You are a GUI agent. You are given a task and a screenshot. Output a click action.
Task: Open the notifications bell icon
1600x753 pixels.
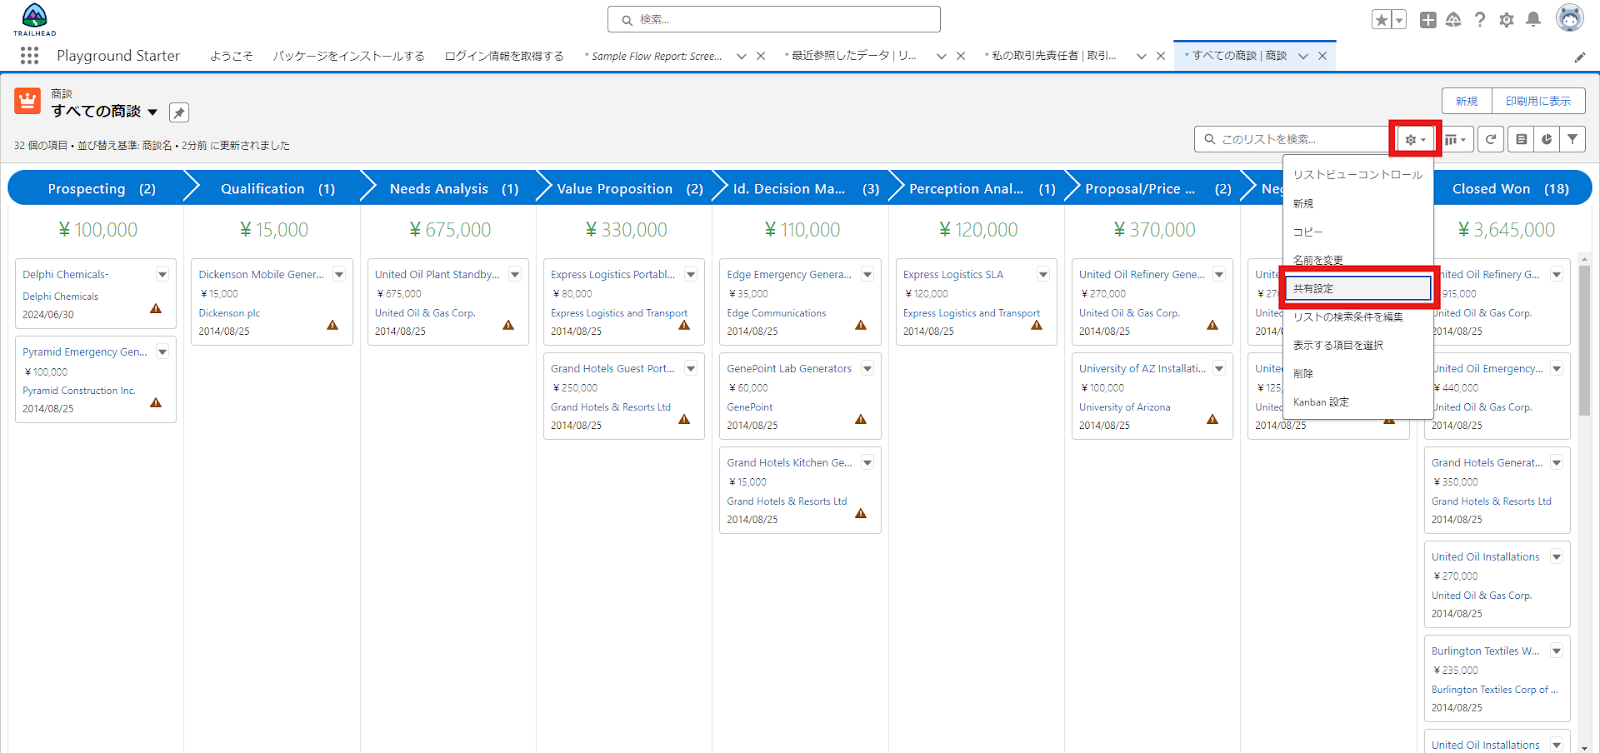(x=1533, y=20)
